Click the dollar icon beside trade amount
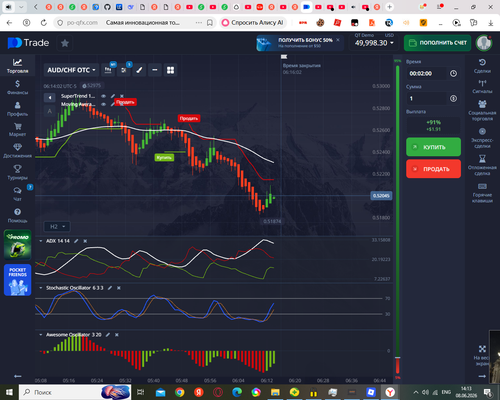 click(453, 98)
